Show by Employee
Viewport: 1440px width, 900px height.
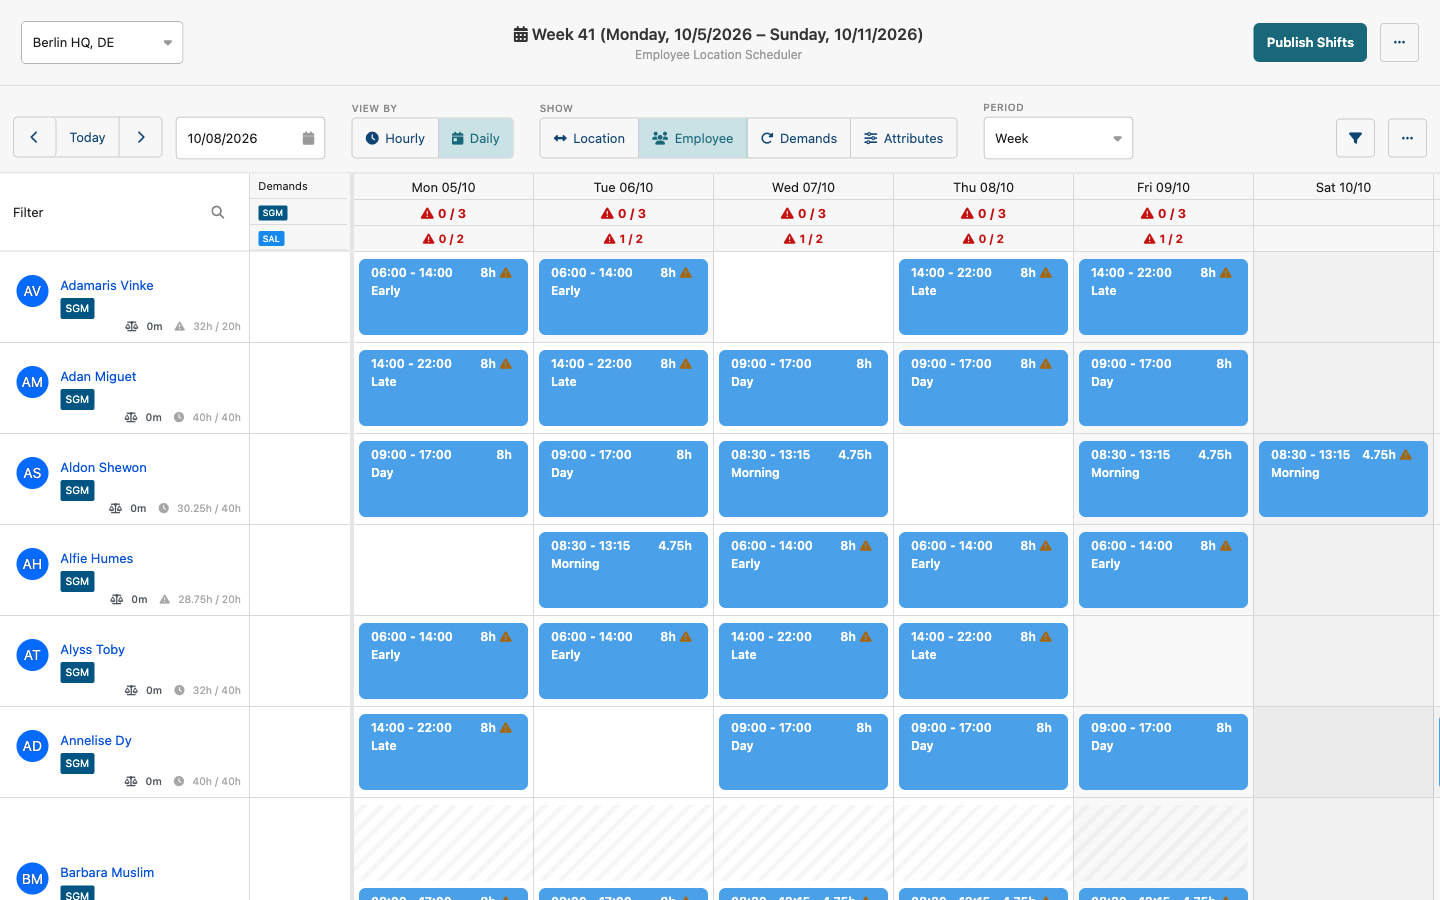click(x=693, y=138)
